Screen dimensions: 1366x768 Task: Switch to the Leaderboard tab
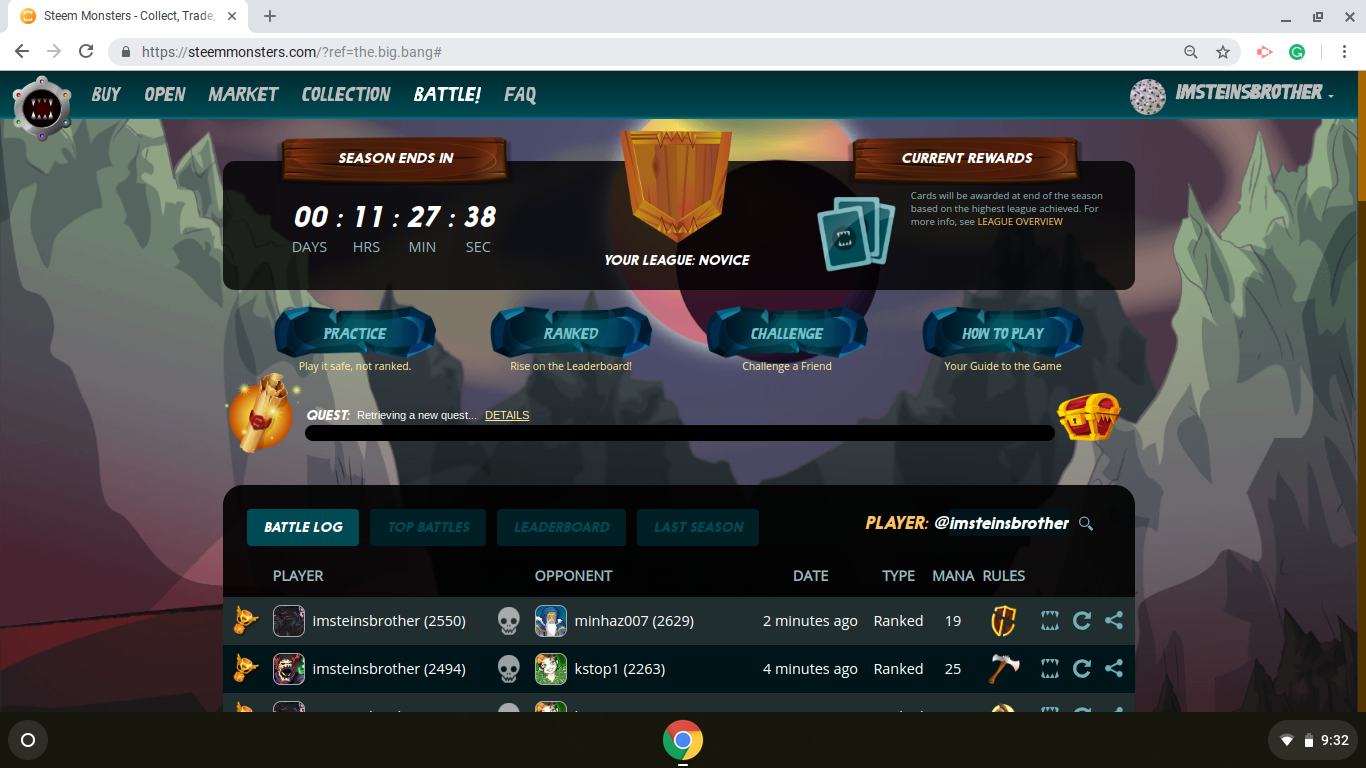pos(561,527)
